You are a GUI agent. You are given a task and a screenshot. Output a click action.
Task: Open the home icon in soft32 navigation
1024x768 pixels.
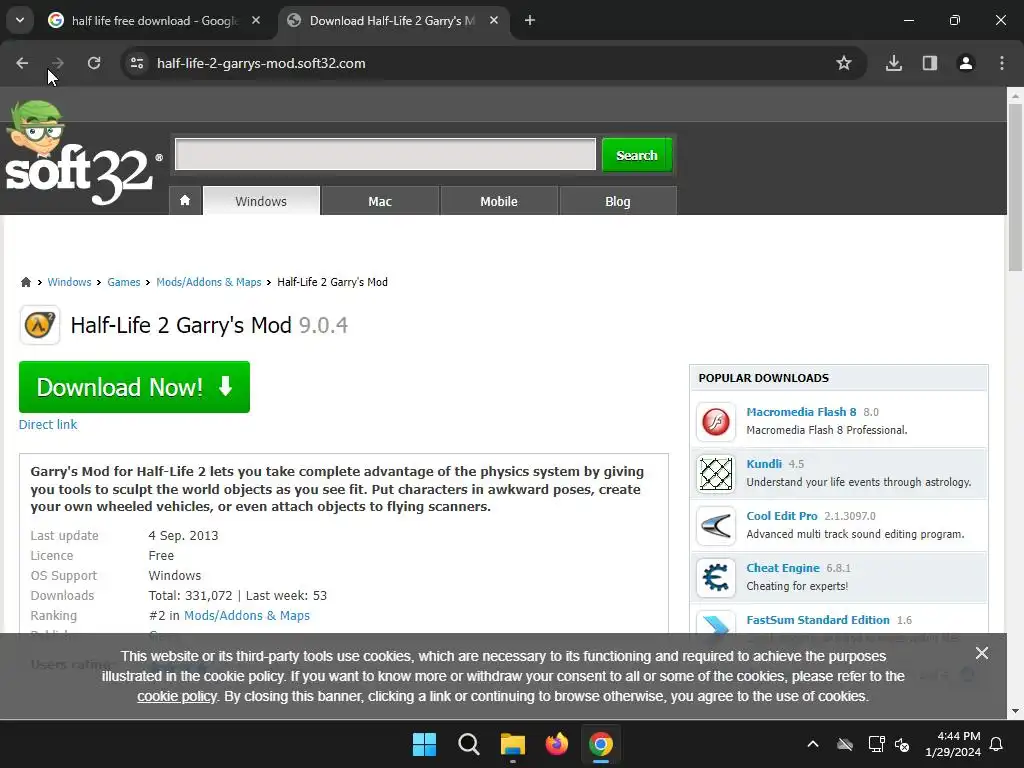point(185,200)
